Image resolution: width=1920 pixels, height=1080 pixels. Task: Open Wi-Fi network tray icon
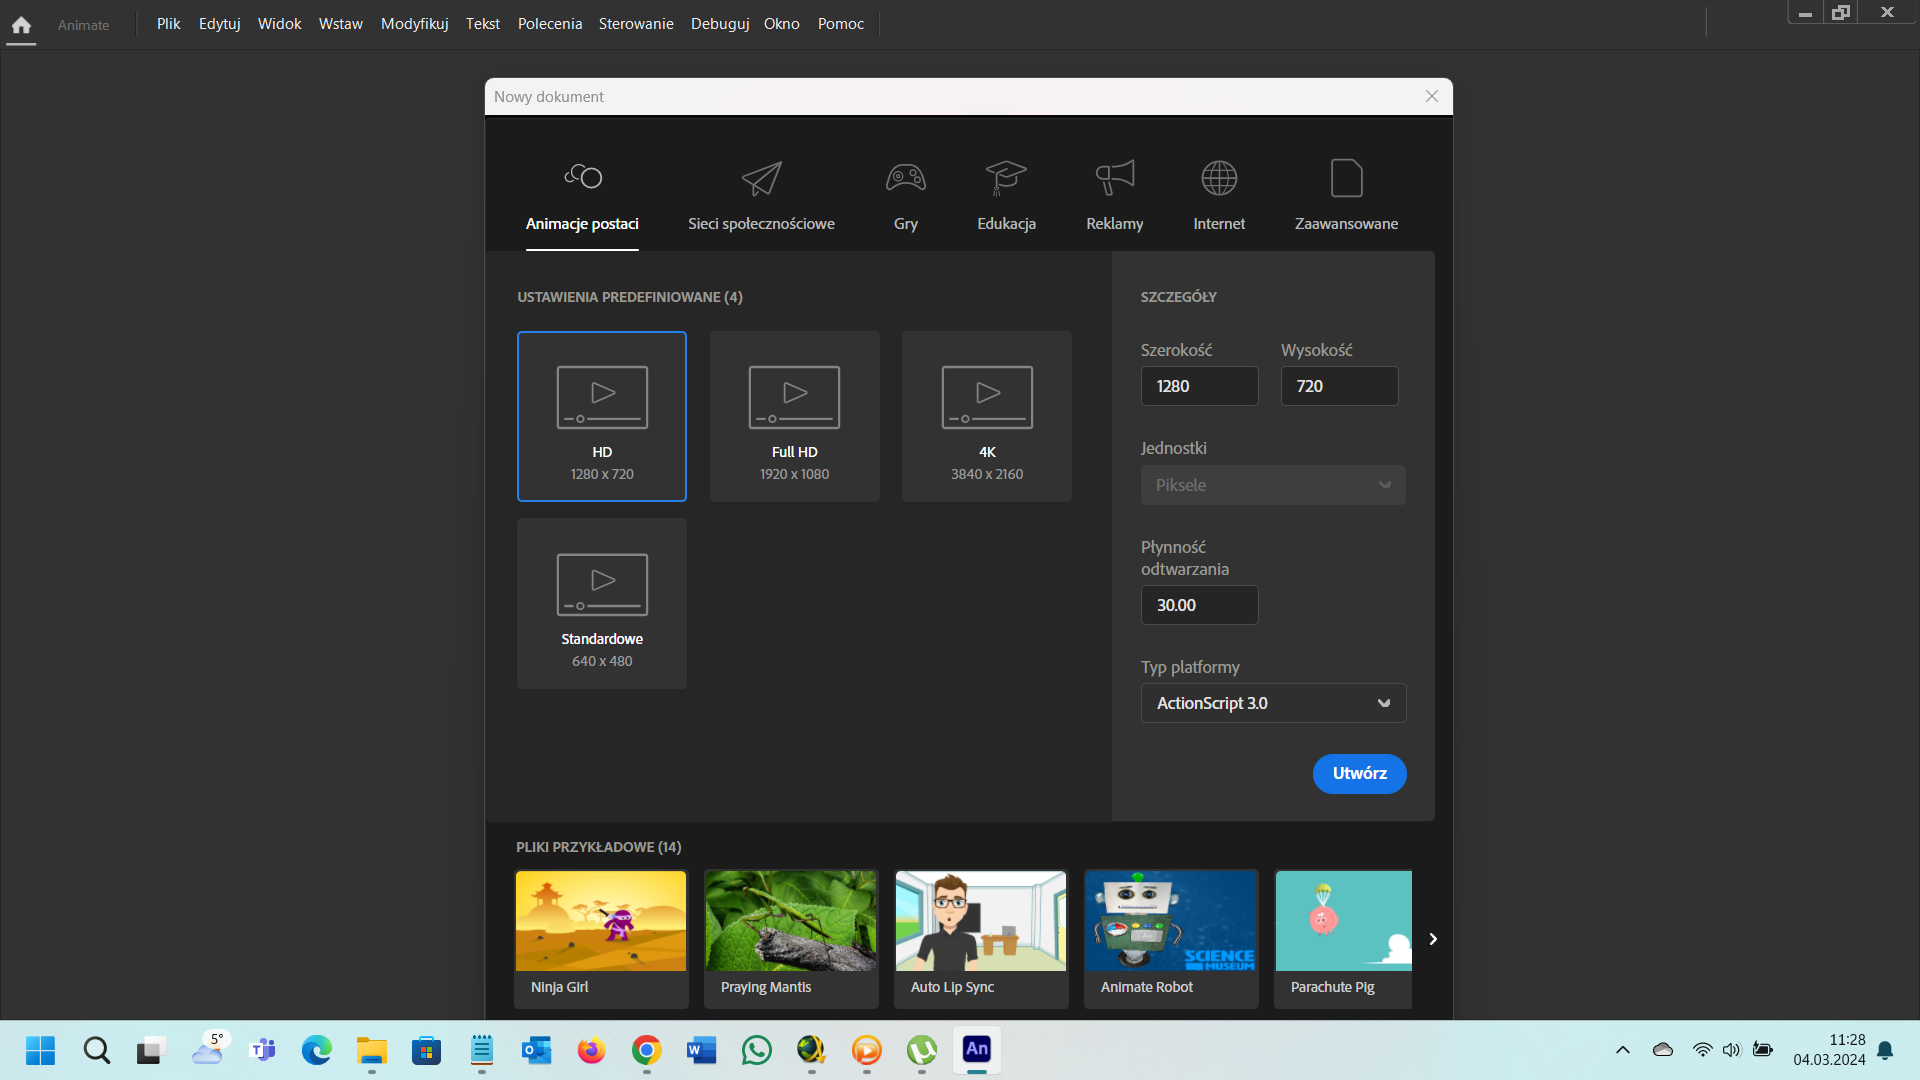point(1702,1050)
